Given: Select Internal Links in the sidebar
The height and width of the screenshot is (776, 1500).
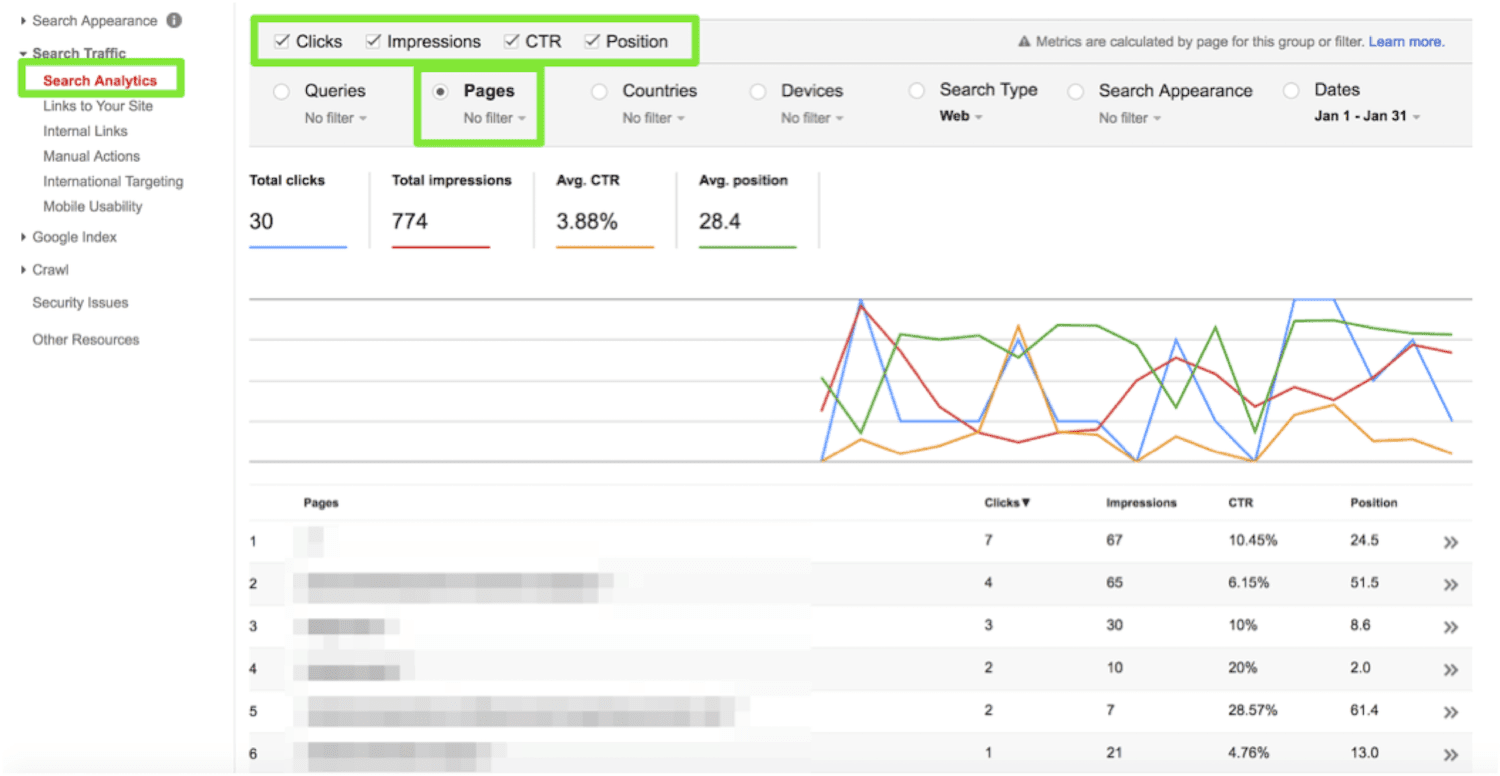Looking at the screenshot, I should [85, 130].
